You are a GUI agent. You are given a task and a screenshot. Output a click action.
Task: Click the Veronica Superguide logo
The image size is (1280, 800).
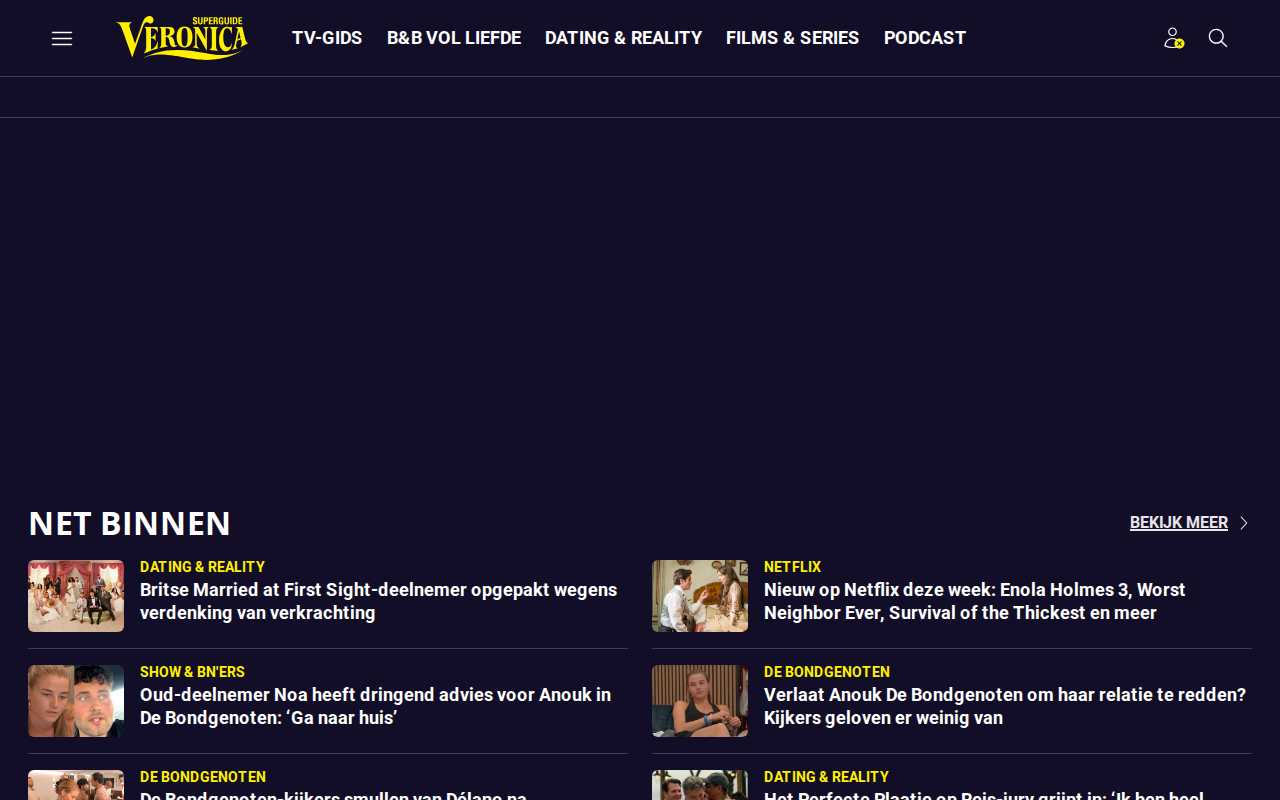pyautogui.click(x=183, y=38)
